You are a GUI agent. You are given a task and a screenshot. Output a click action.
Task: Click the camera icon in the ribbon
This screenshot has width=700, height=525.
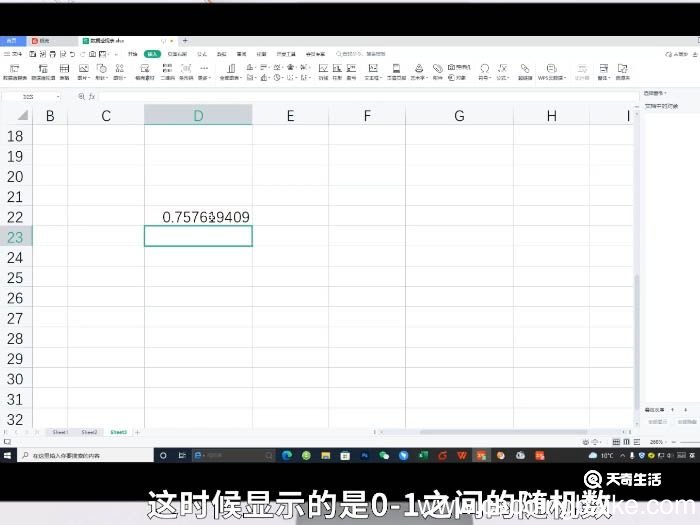tap(459, 67)
